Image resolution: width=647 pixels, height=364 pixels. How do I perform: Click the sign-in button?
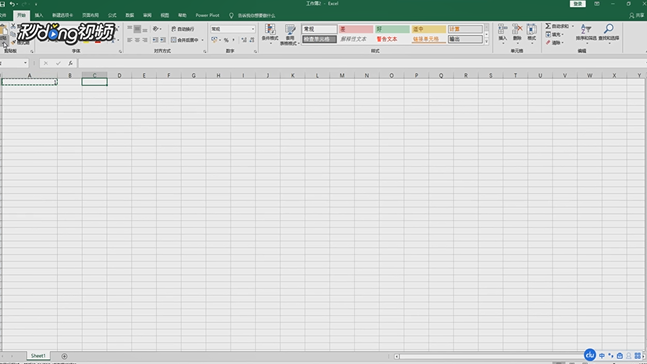pyautogui.click(x=578, y=4)
